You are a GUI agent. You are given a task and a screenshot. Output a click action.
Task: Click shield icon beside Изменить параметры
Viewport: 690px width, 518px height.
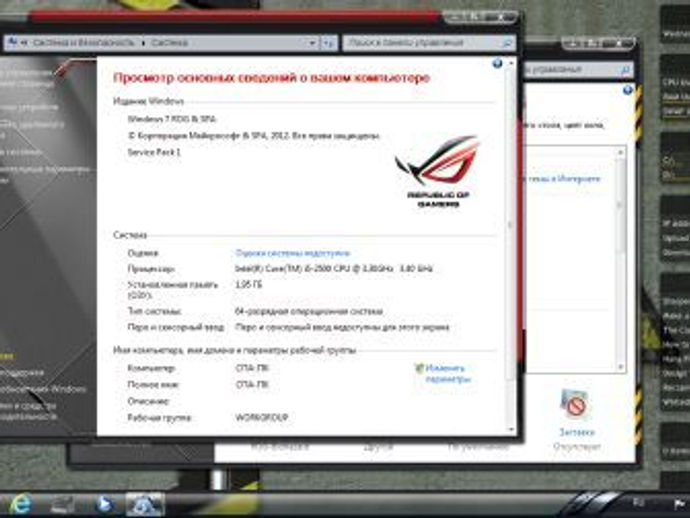pos(419,368)
